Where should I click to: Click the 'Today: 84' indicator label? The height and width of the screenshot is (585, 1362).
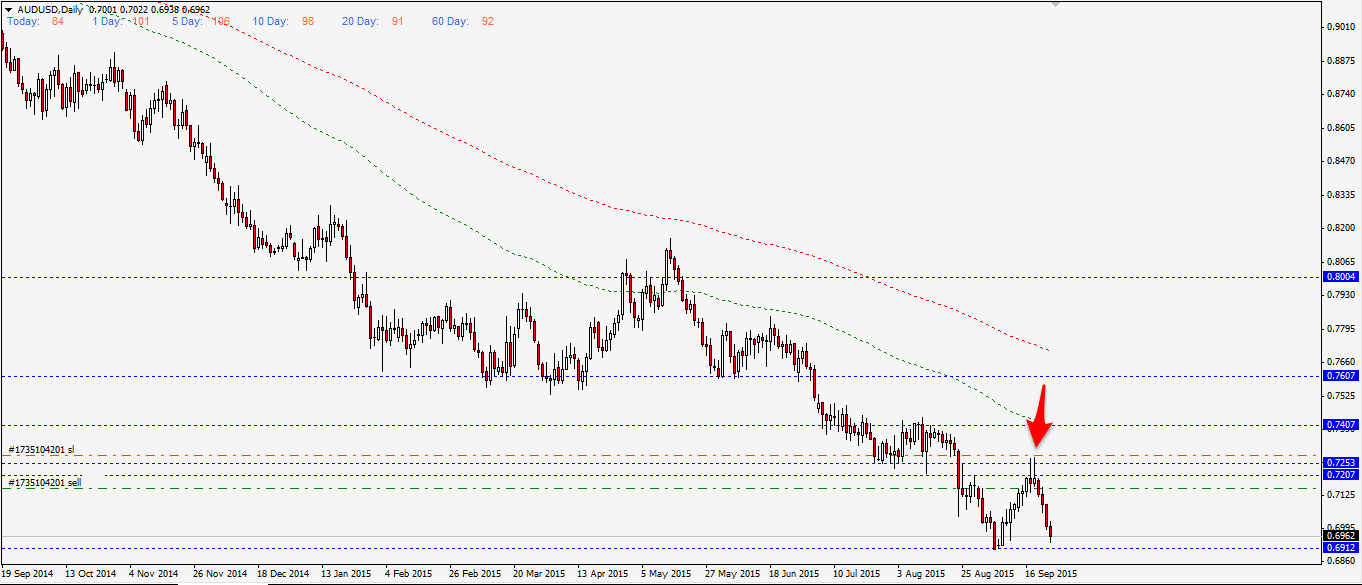tap(35, 21)
